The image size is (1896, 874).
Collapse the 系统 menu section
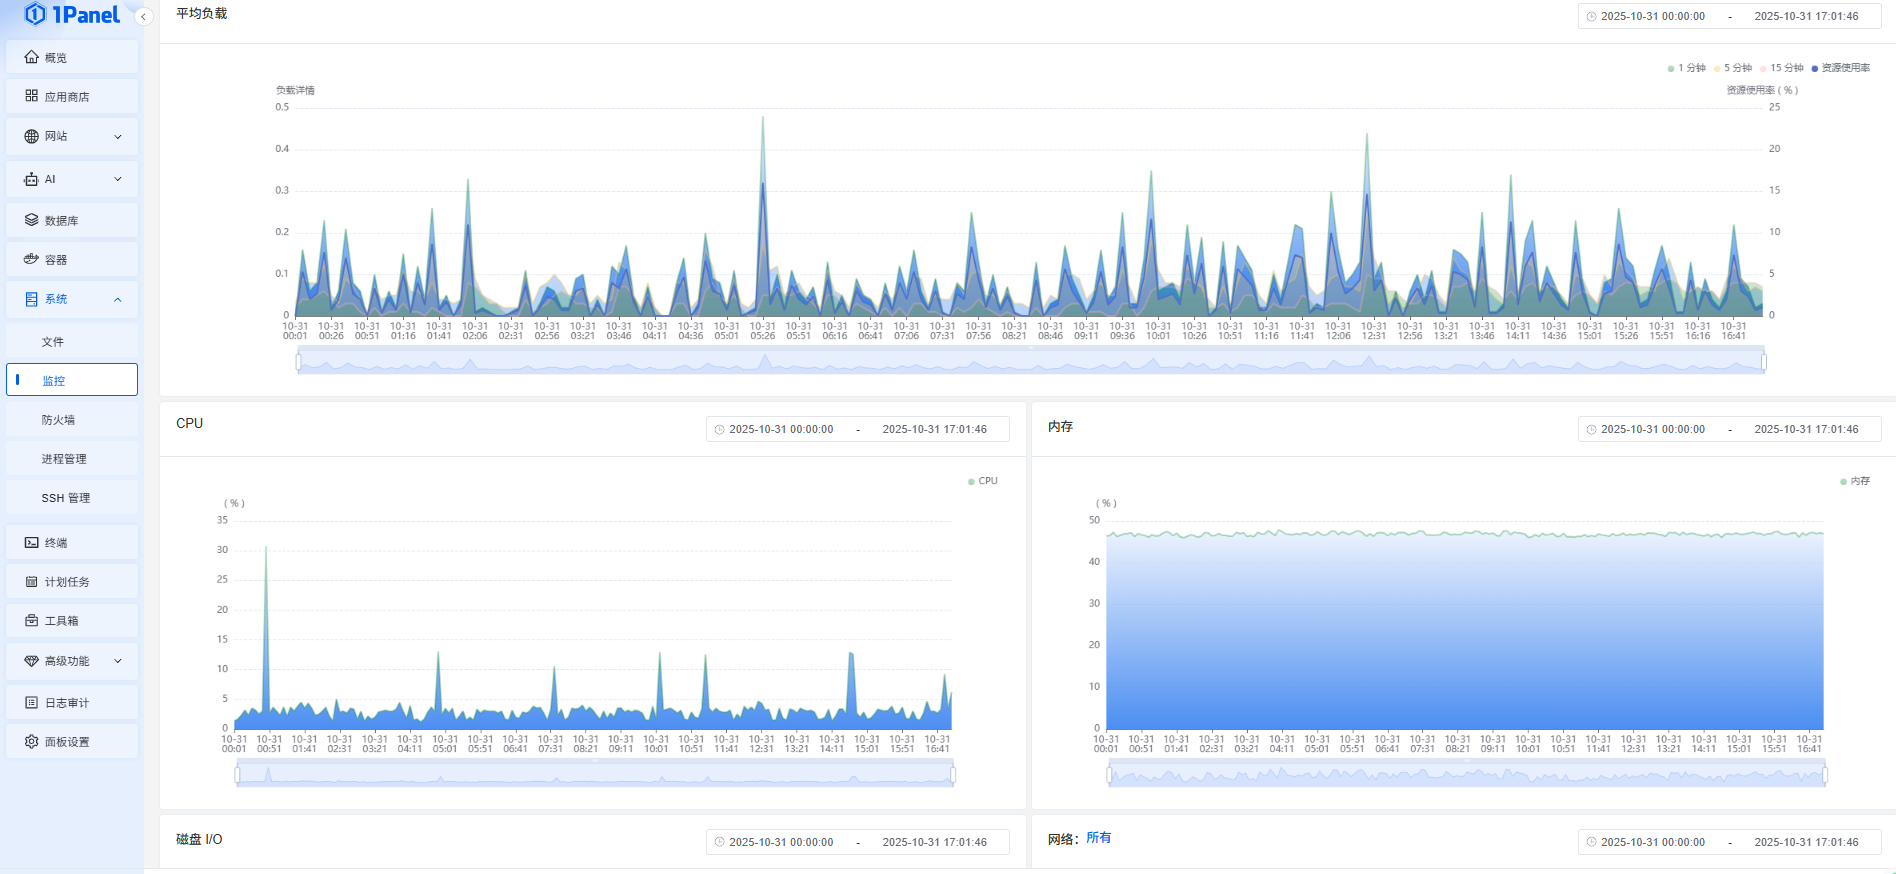point(118,299)
